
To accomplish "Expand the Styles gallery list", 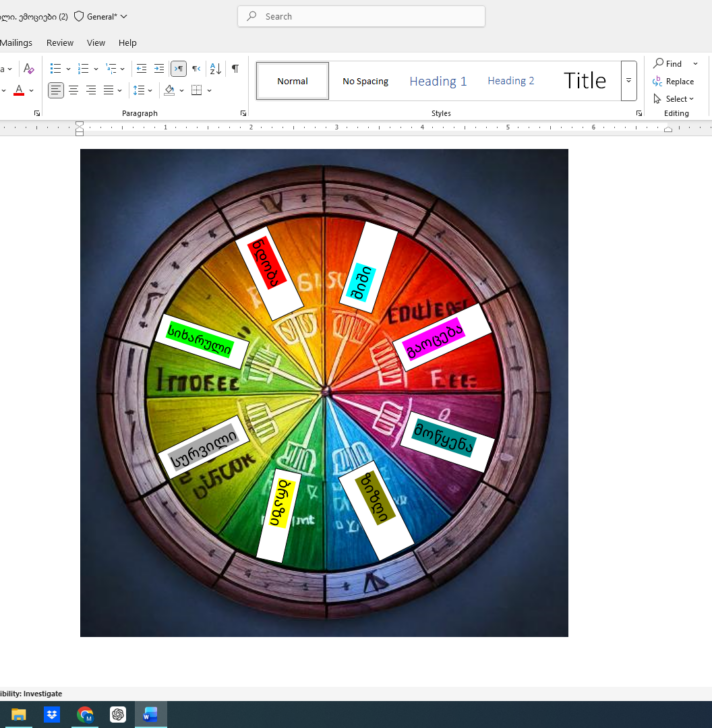I will point(628,81).
